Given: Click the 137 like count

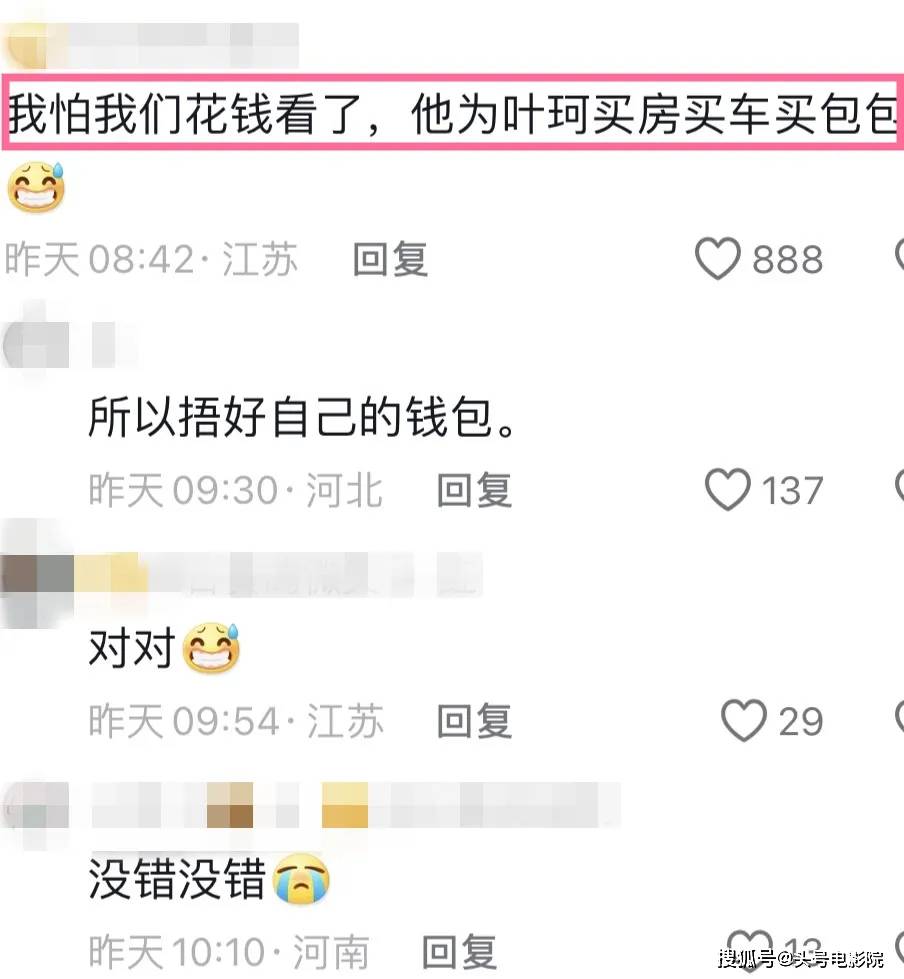Looking at the screenshot, I should [x=792, y=490].
